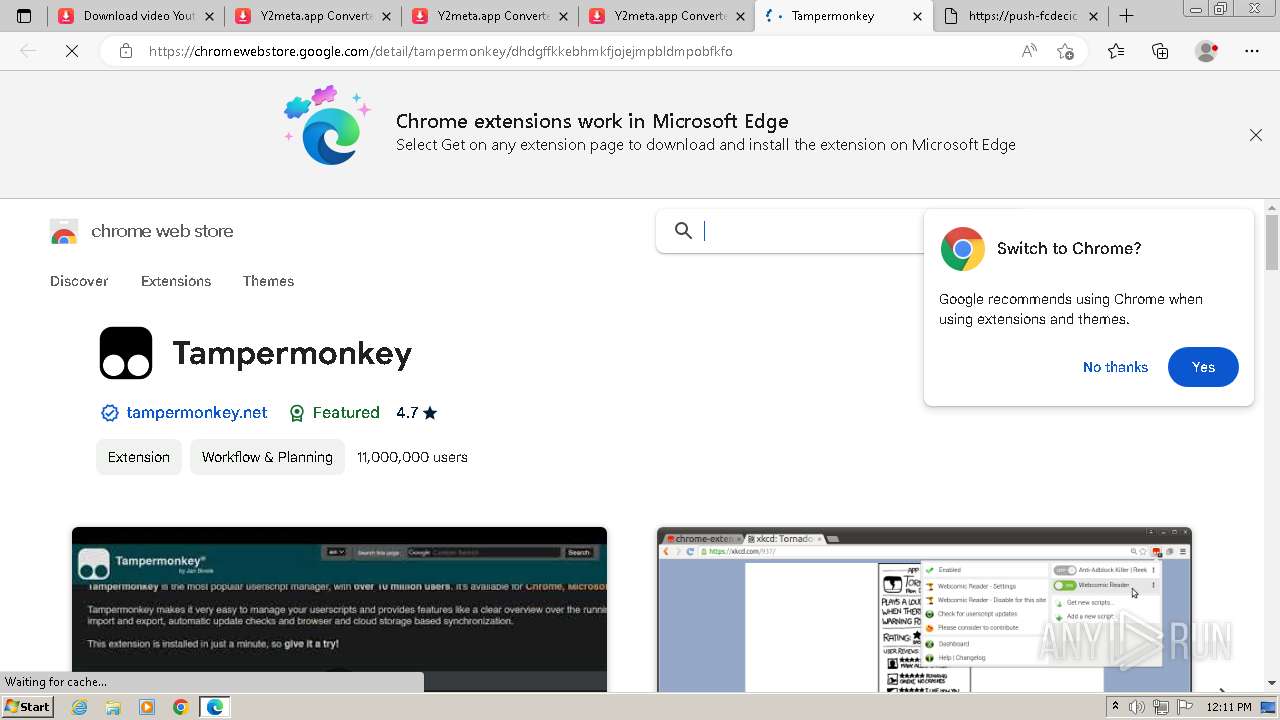Open the Themes section
Viewport: 1280px width, 720px height.
point(268,281)
